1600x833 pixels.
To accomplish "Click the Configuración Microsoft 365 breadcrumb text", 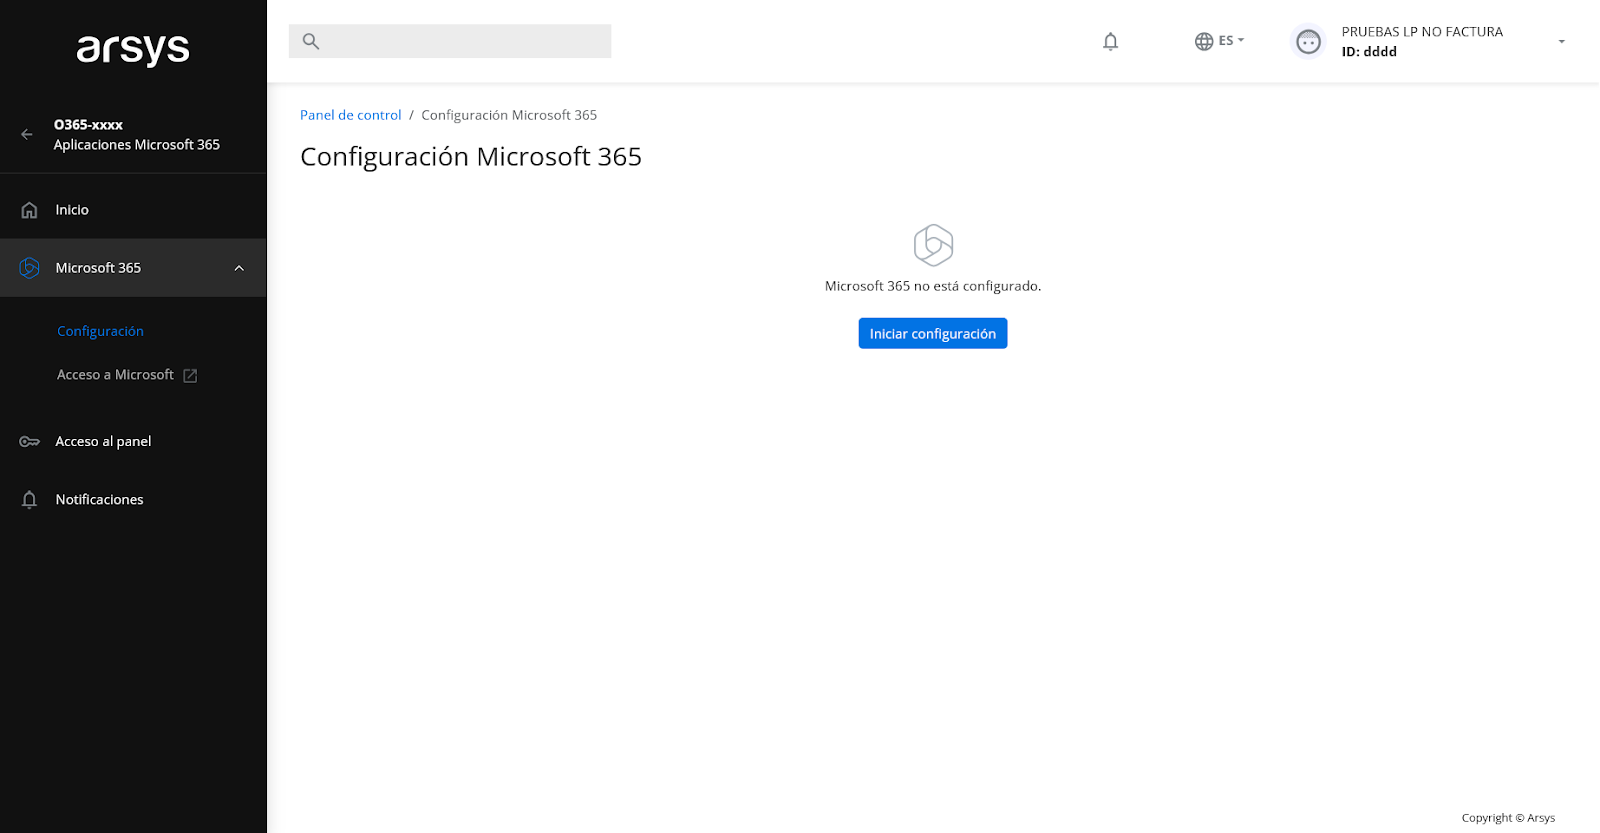I will click(x=509, y=115).
